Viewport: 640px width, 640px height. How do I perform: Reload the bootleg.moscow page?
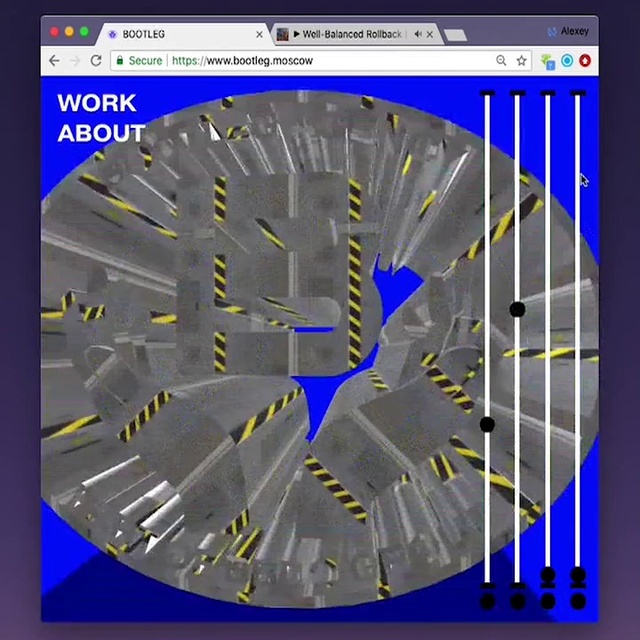coord(96,61)
